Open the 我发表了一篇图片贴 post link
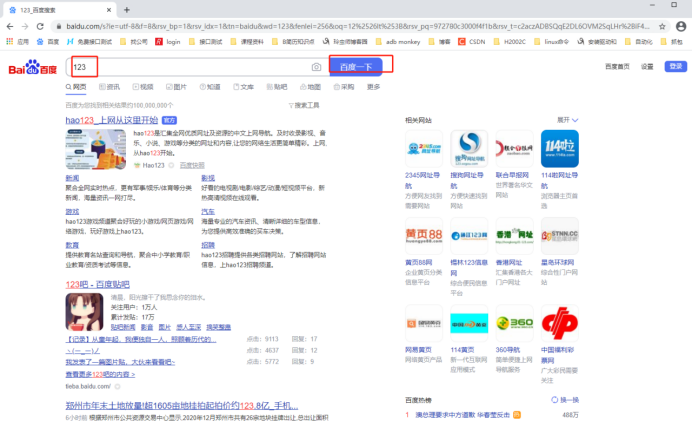The image size is (693, 421). click(x=120, y=362)
